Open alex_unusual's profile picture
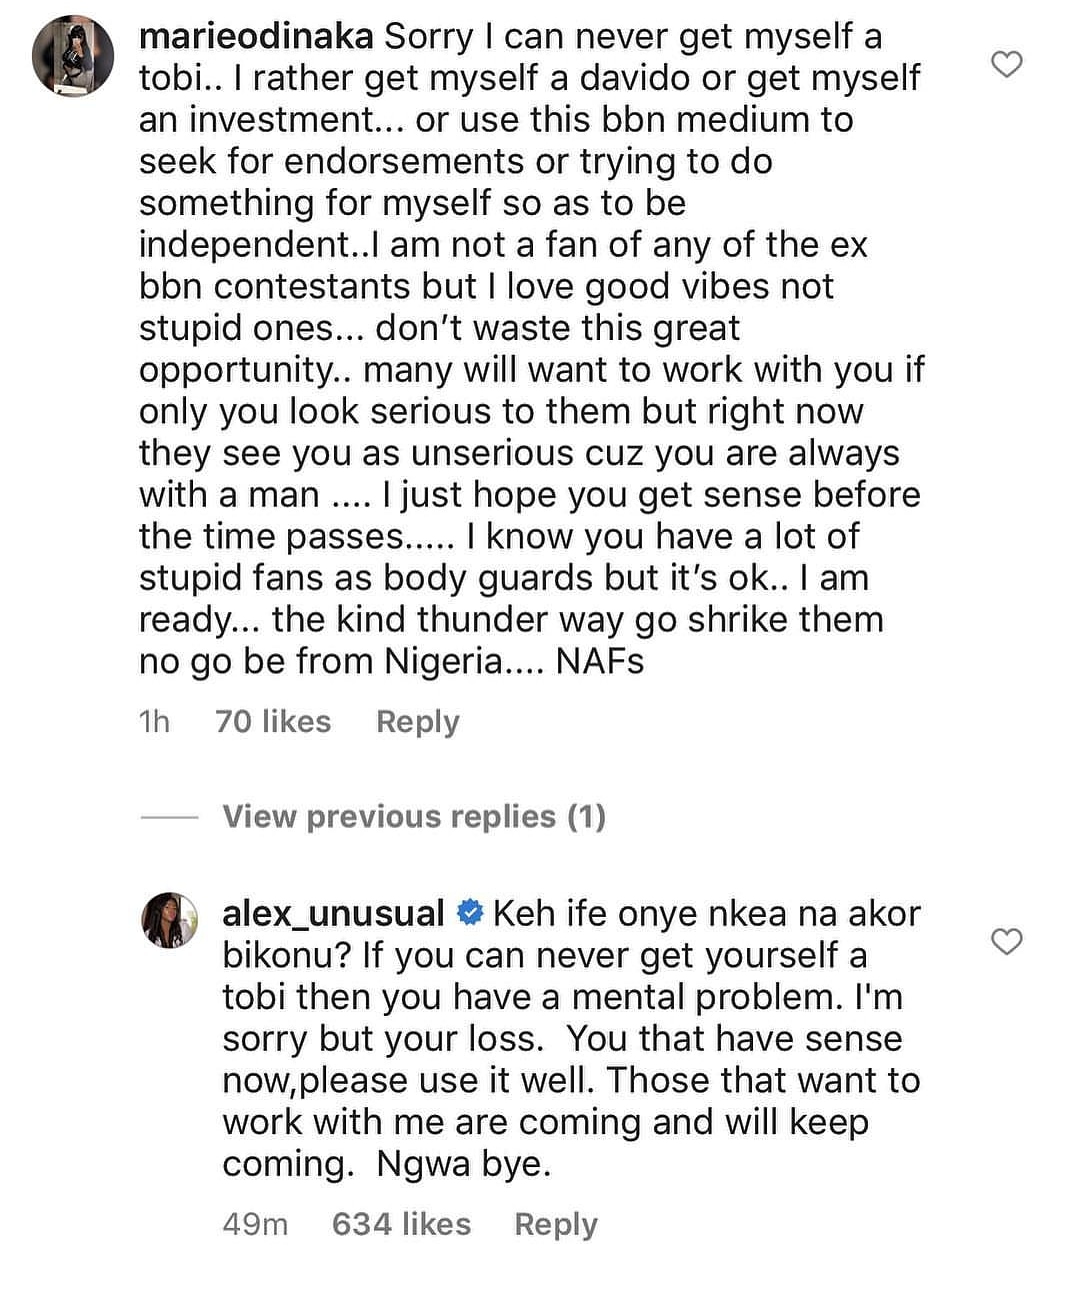 (x=171, y=920)
